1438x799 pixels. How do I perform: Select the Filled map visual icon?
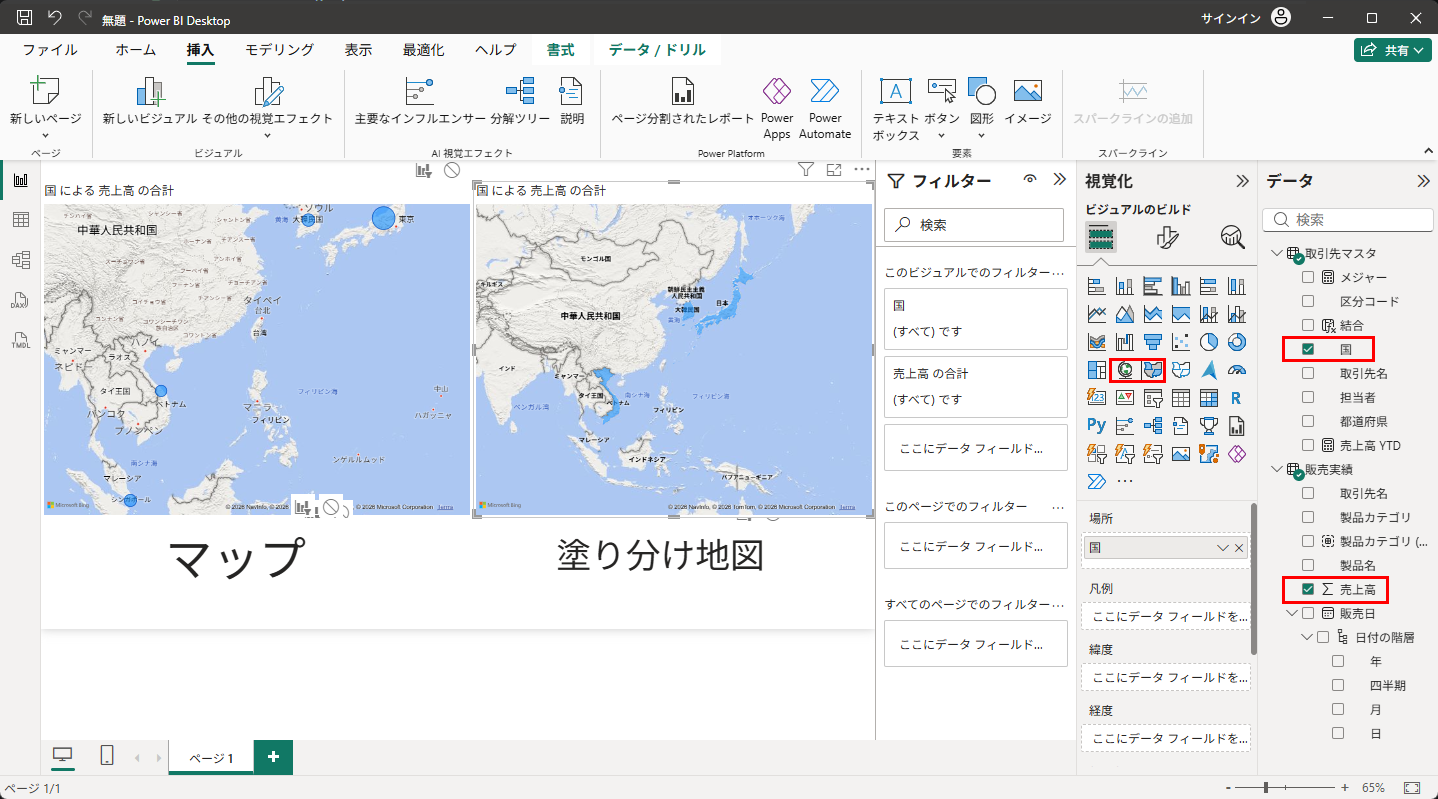point(1153,370)
